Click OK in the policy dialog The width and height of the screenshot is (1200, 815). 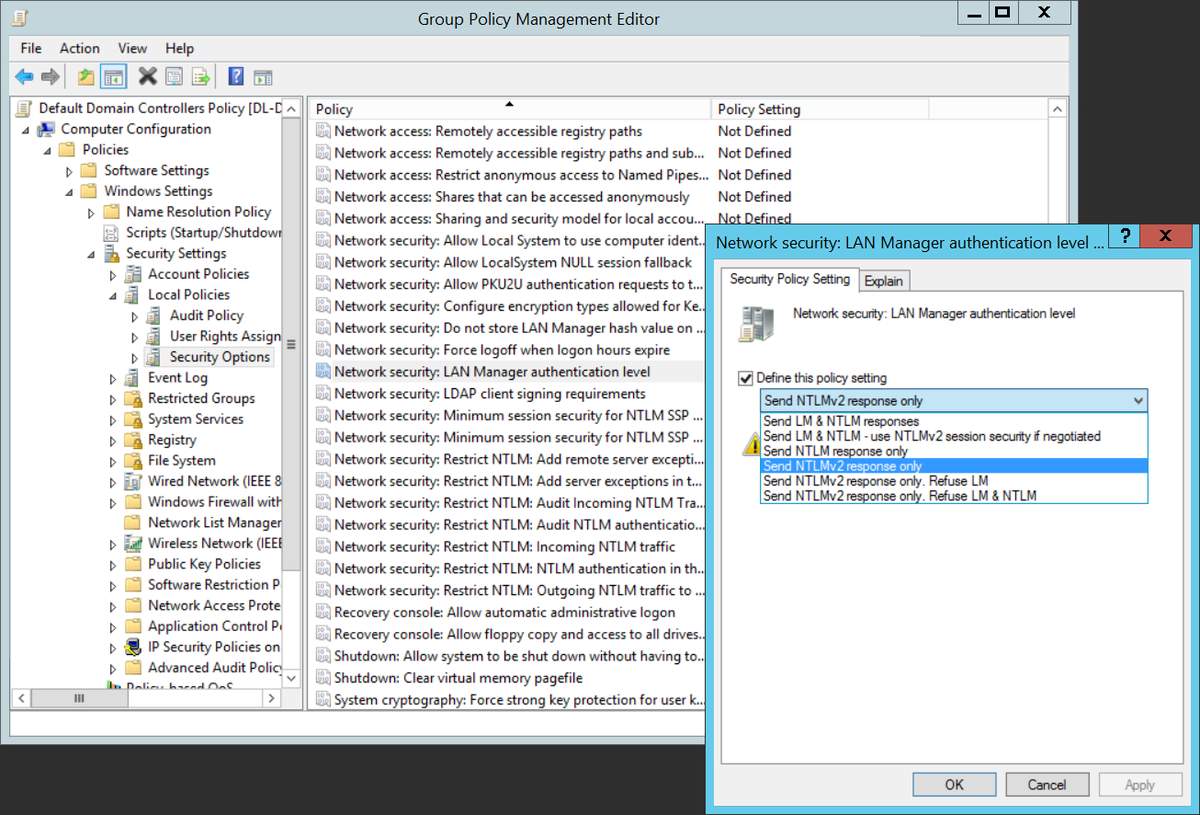point(954,785)
